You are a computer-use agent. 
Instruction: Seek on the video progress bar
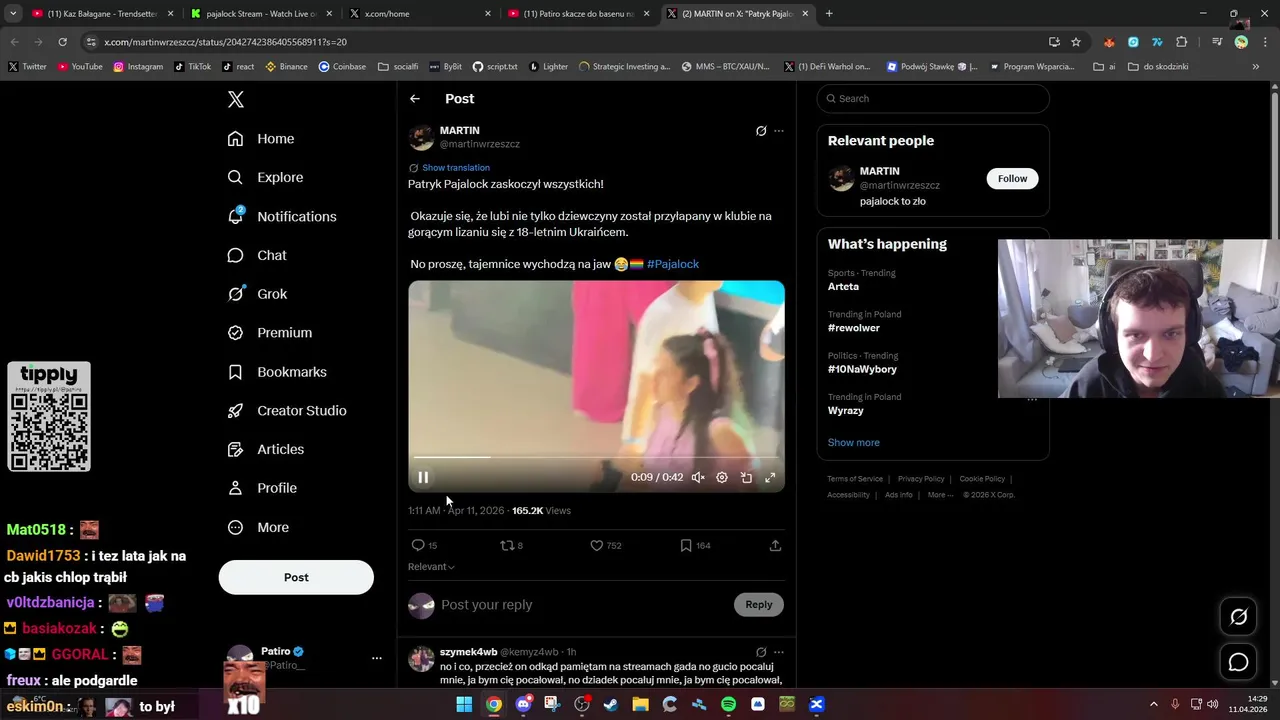[596, 457]
